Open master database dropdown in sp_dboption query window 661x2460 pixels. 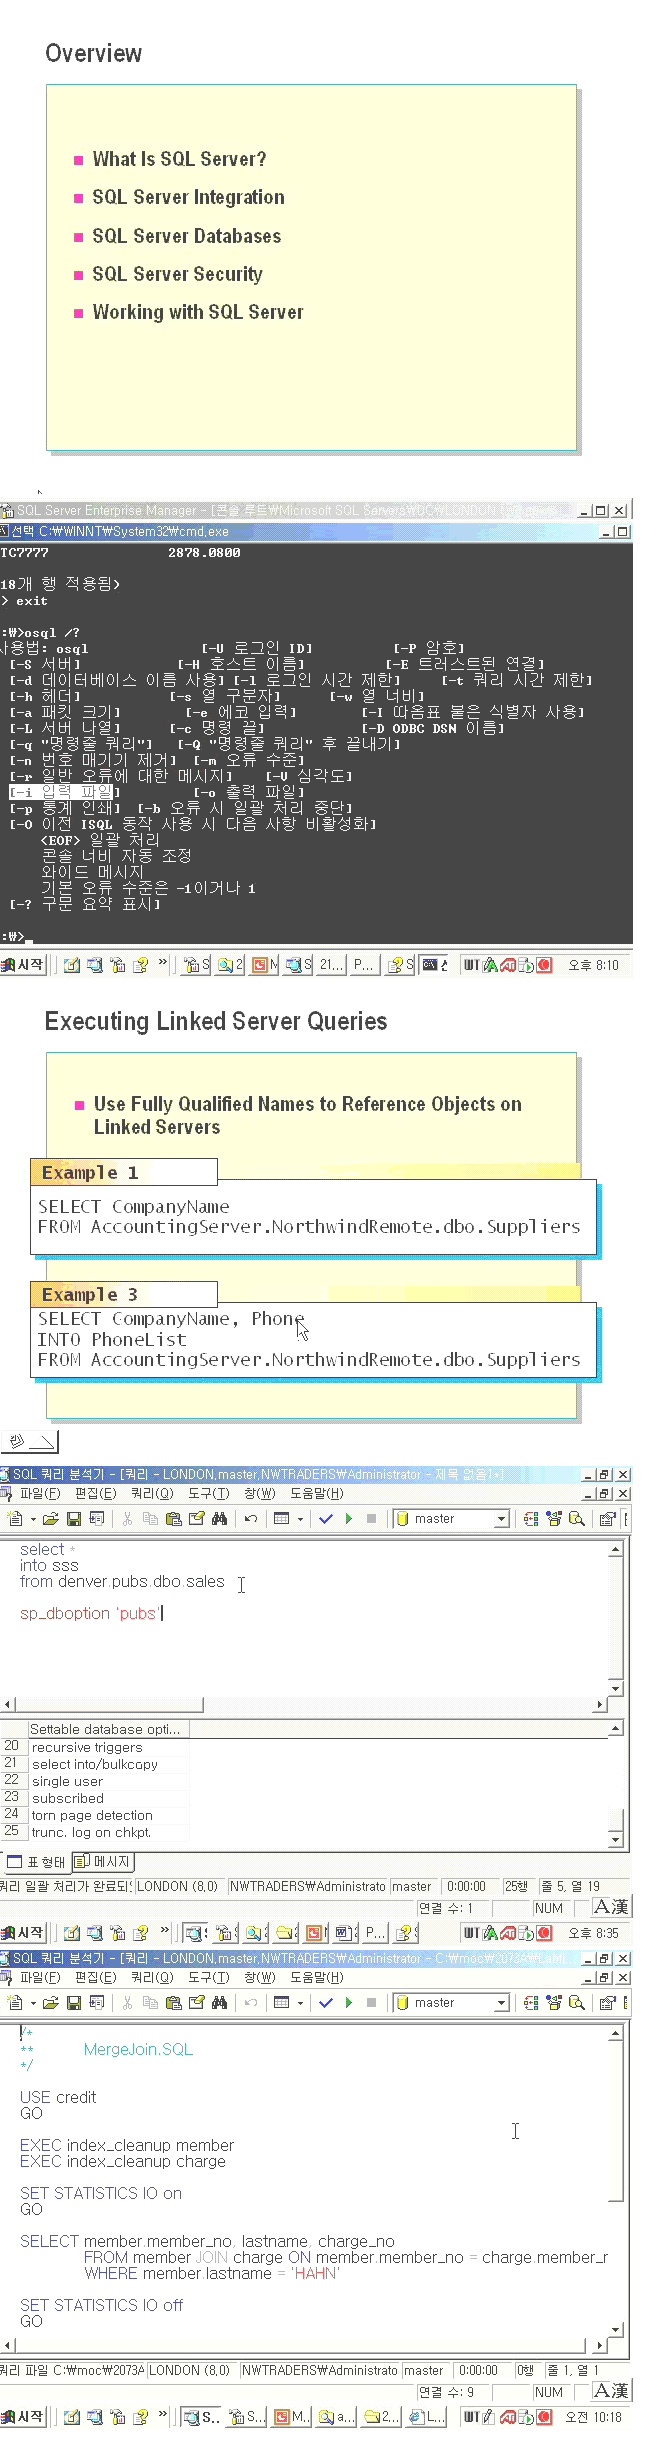coord(502,1519)
